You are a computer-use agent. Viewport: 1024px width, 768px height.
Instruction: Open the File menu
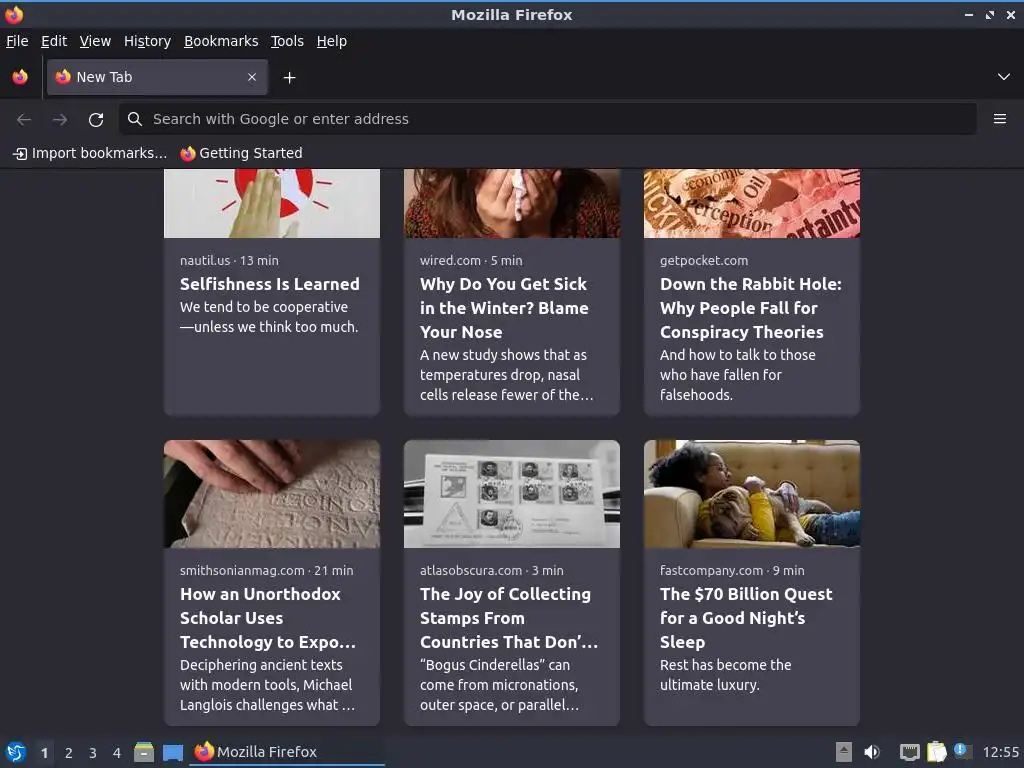17,41
